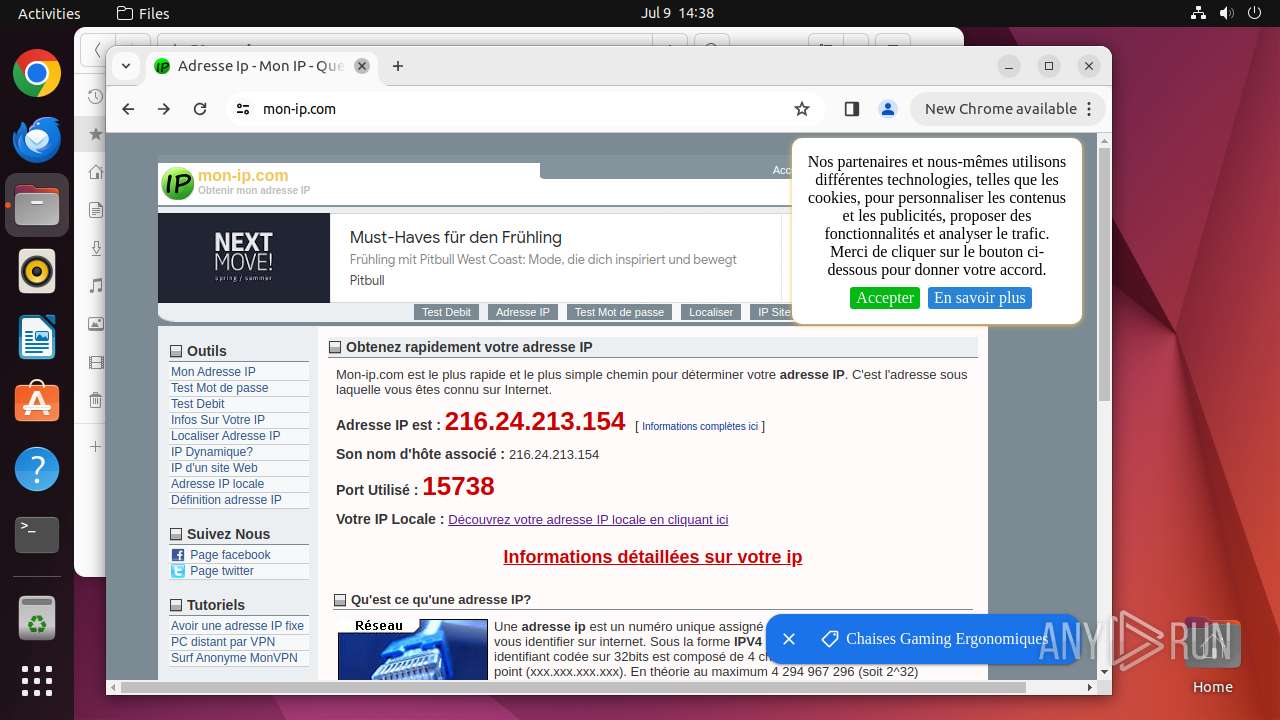1280x720 pixels.
Task: Click En savoir plus button
Action: (980, 298)
